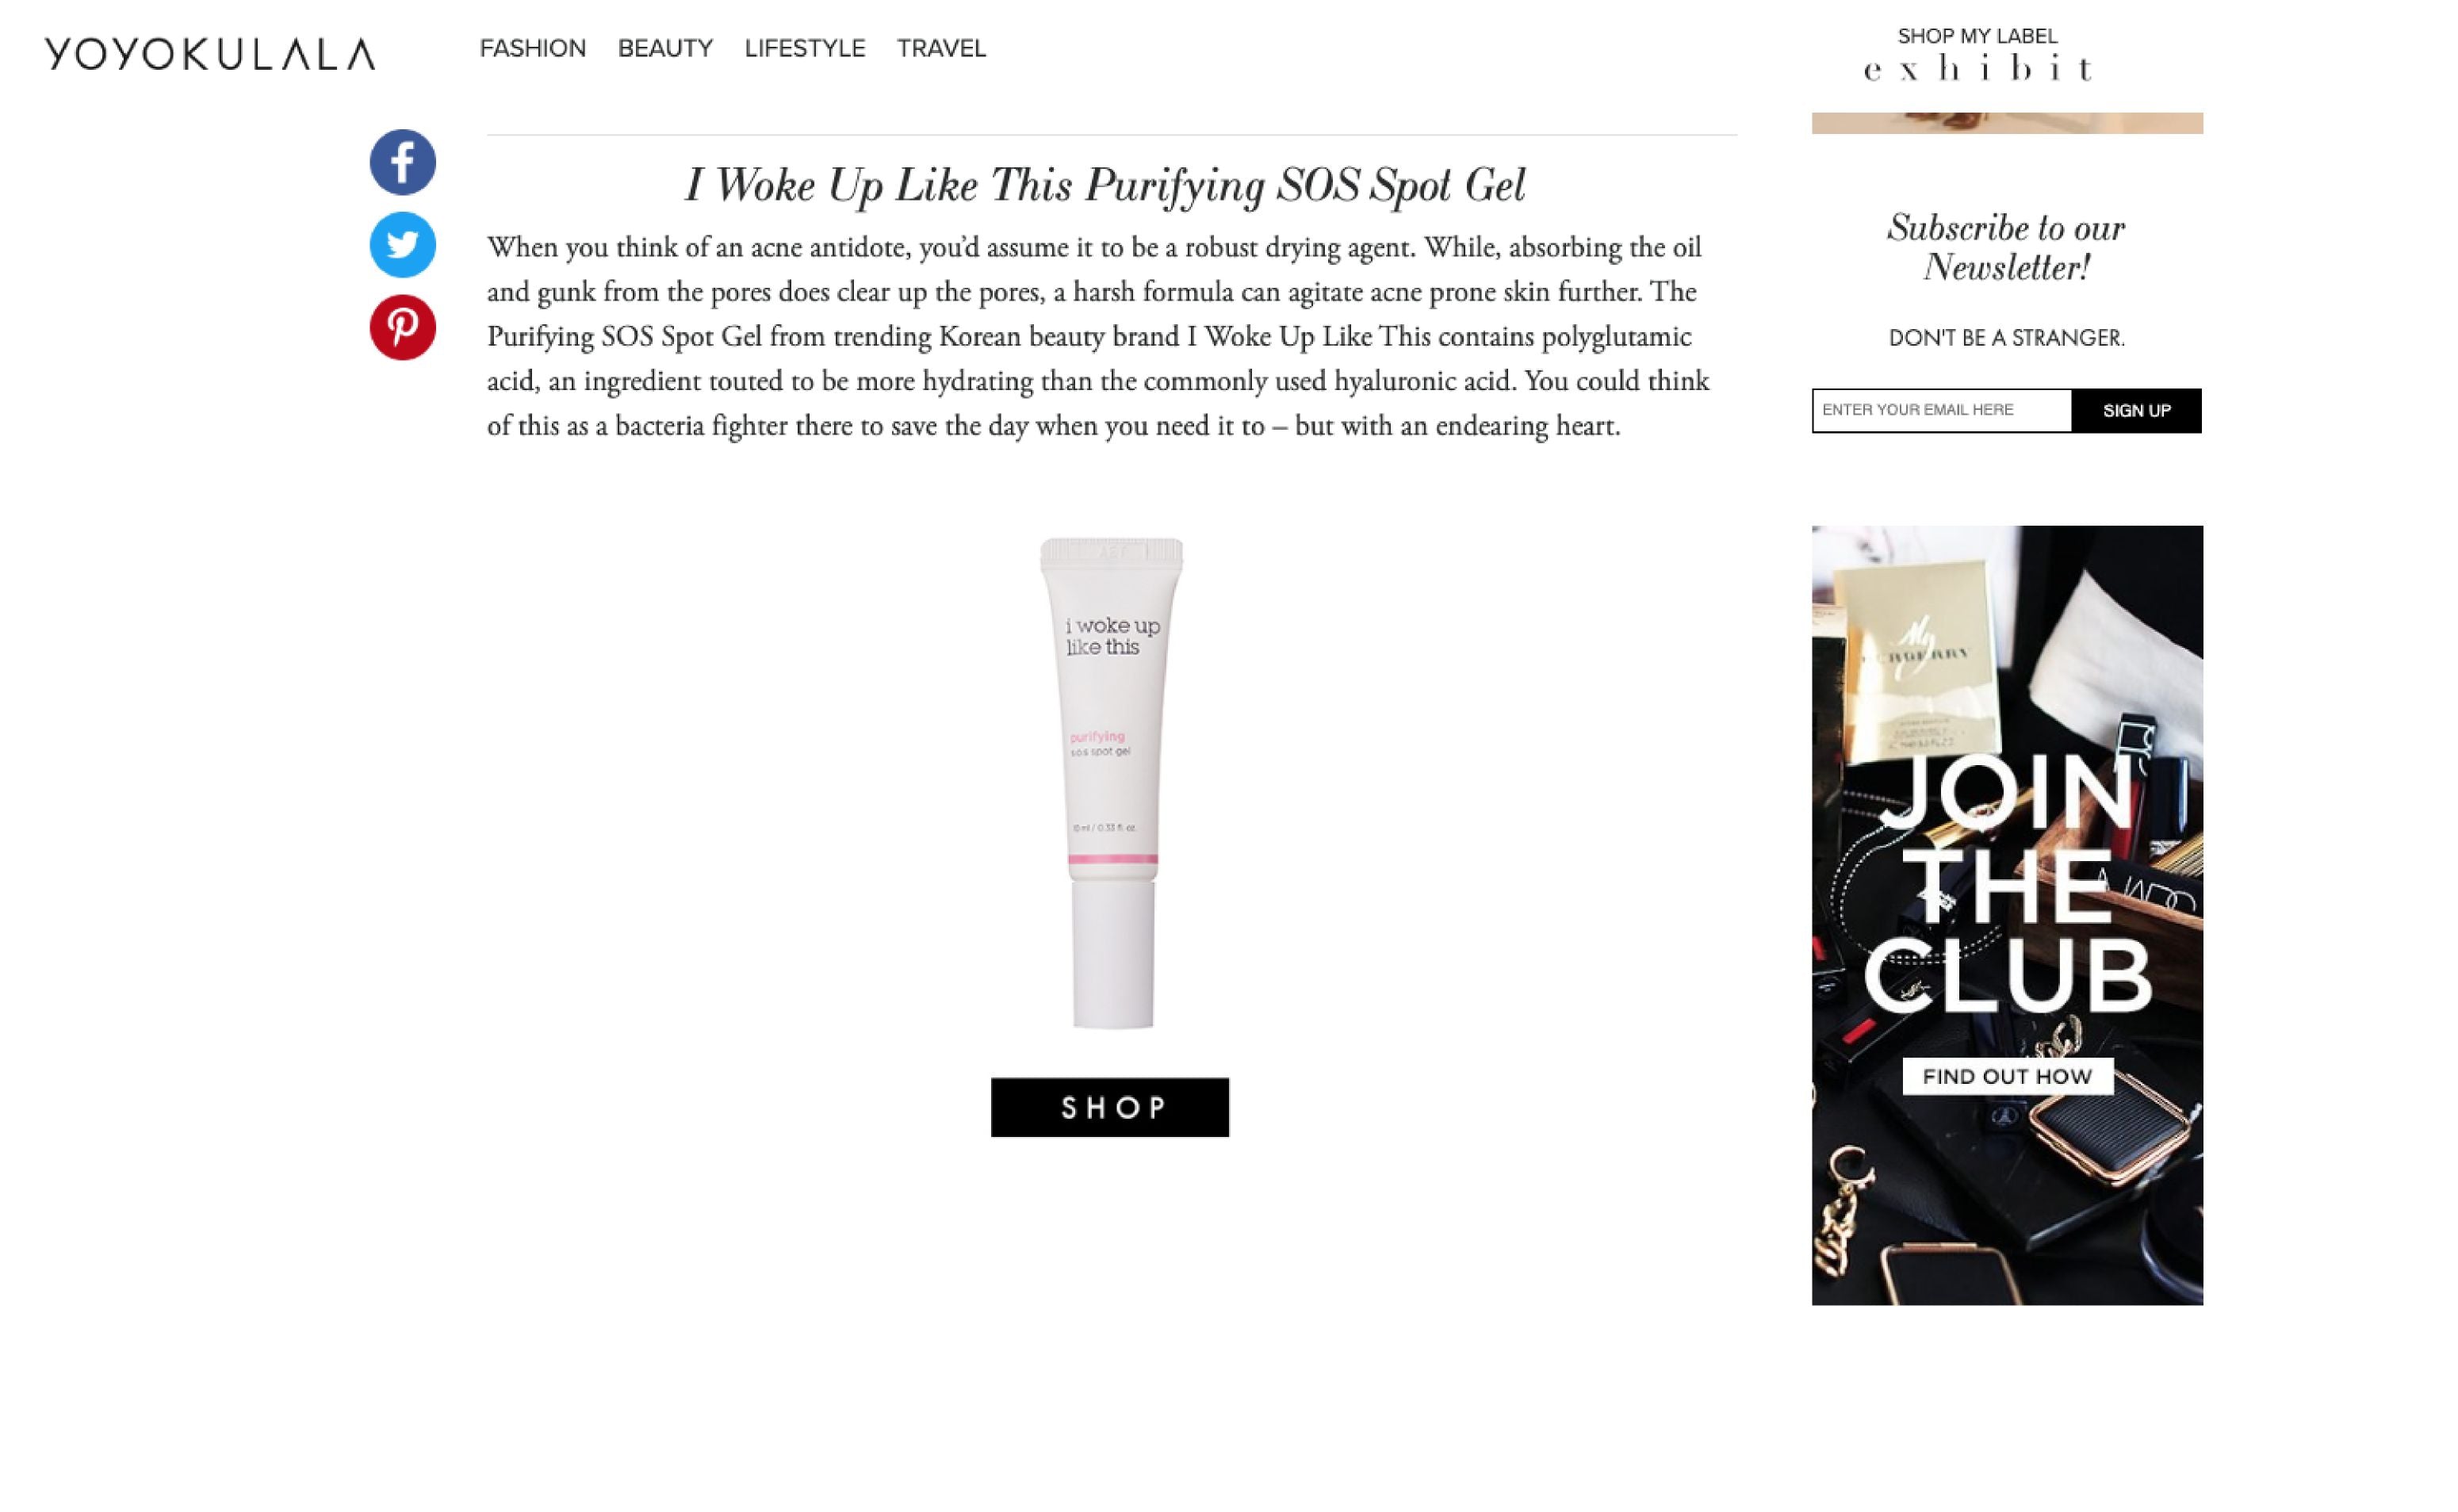Share the article on Facebook

pyautogui.click(x=403, y=162)
